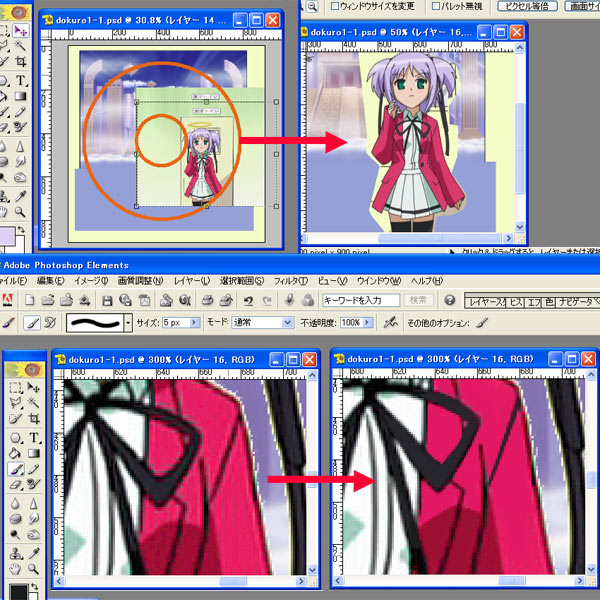Viewport: 600px width, 600px height.
Task: Open the 不透明度 100% arrow
Action: (x=368, y=323)
